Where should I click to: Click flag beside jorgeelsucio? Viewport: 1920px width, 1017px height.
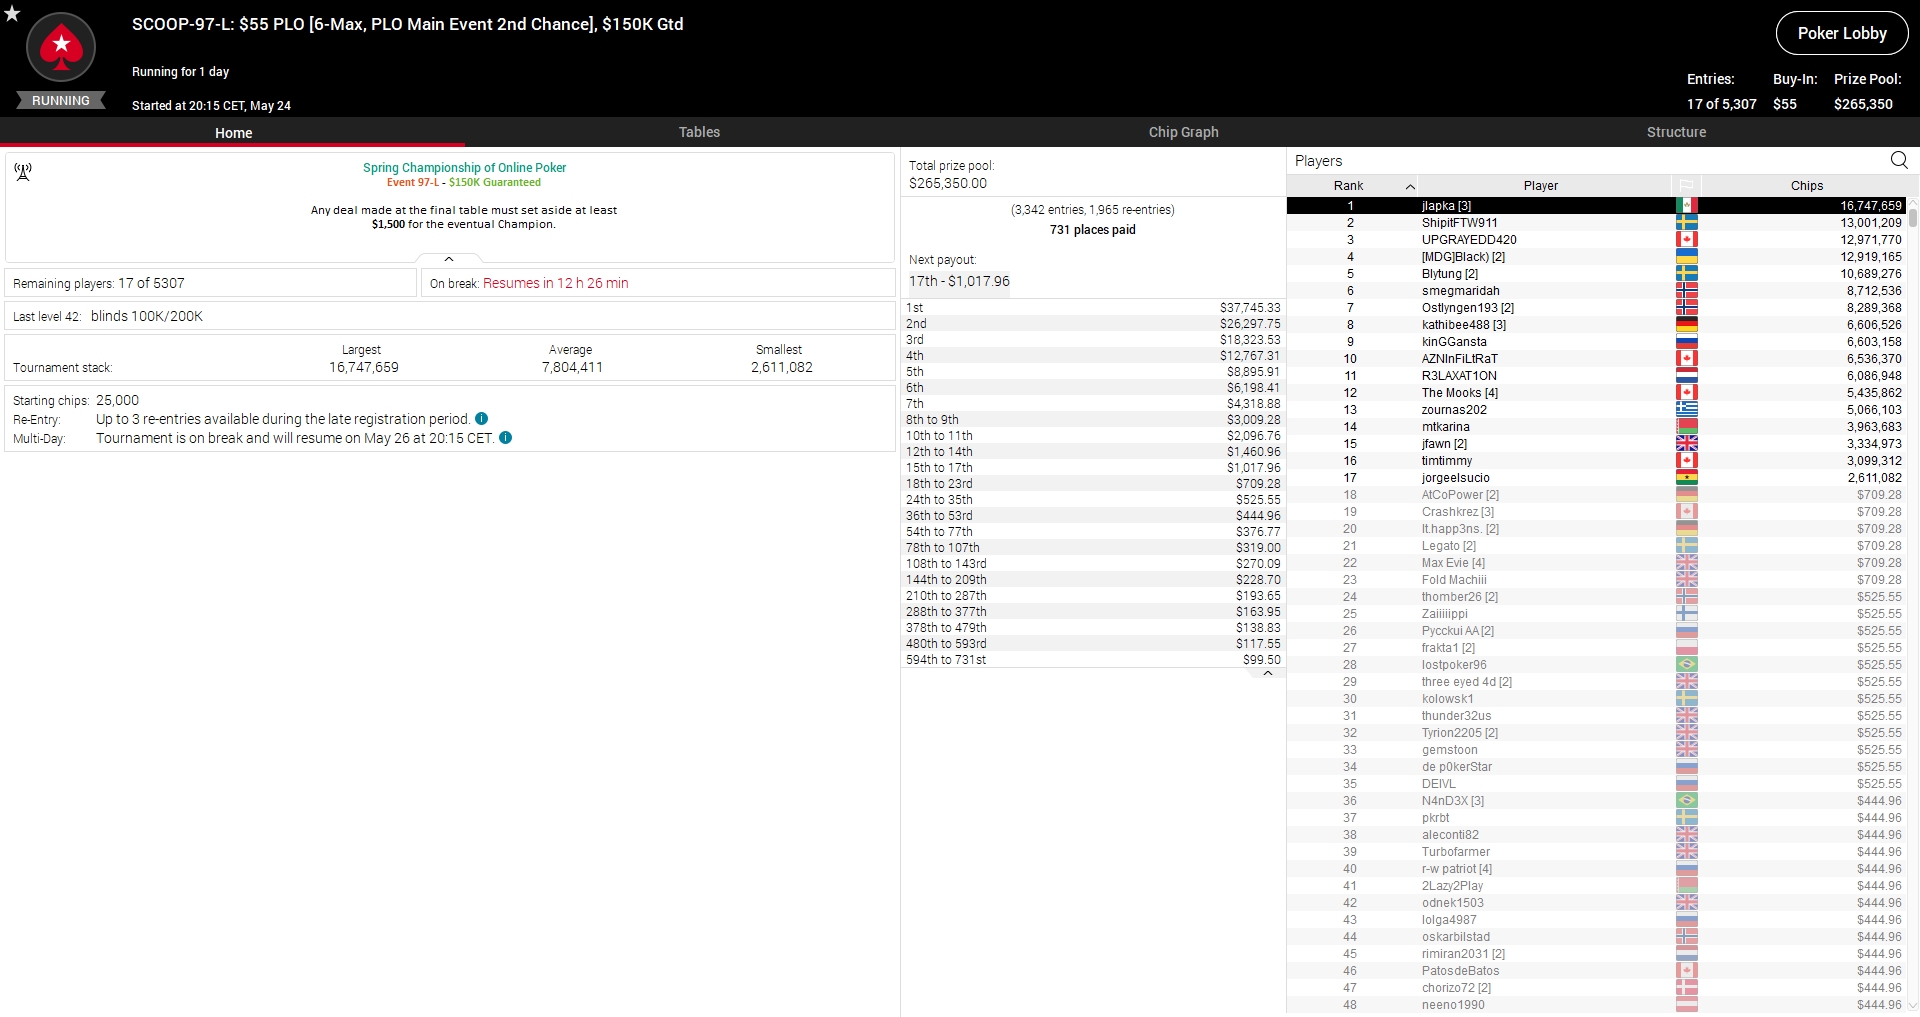click(1686, 478)
